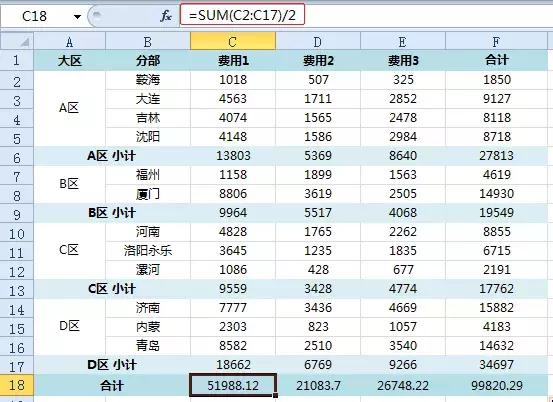This screenshot has width=553, height=402.
Task: Click the cell 福州
Action: pos(148,175)
